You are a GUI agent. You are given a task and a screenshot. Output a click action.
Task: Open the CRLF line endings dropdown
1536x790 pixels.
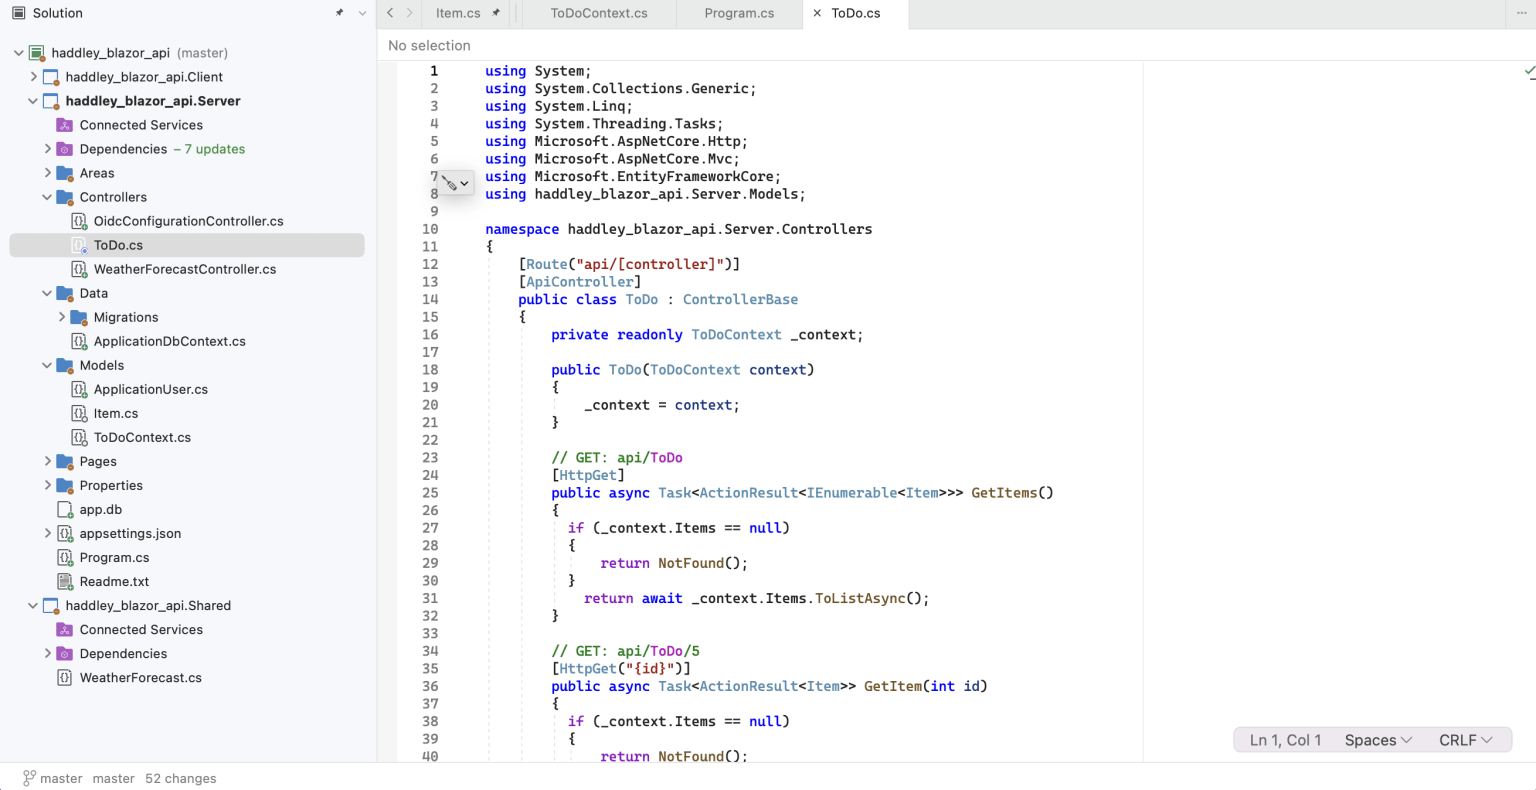[1465, 740]
